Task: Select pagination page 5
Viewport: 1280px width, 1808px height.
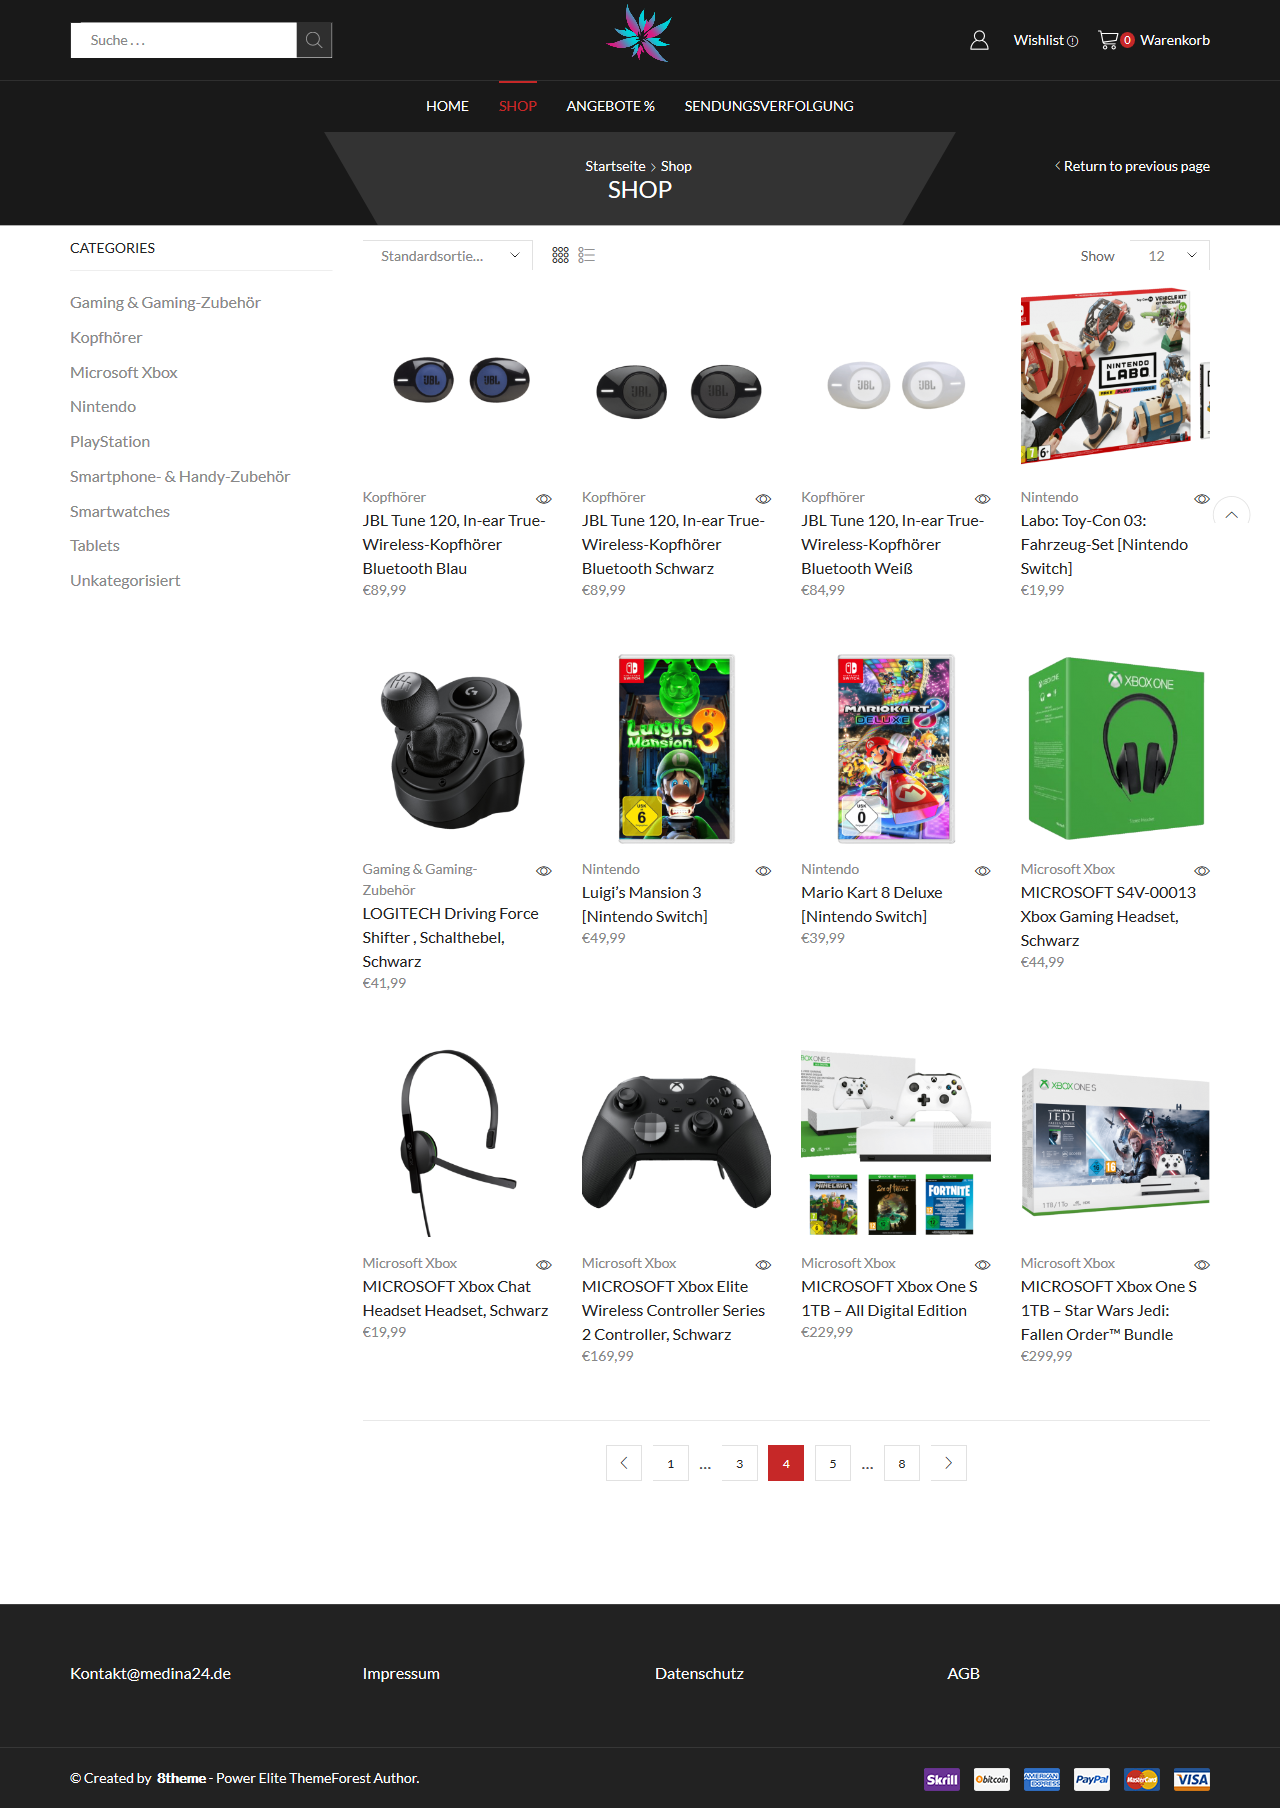Action: tap(833, 1463)
